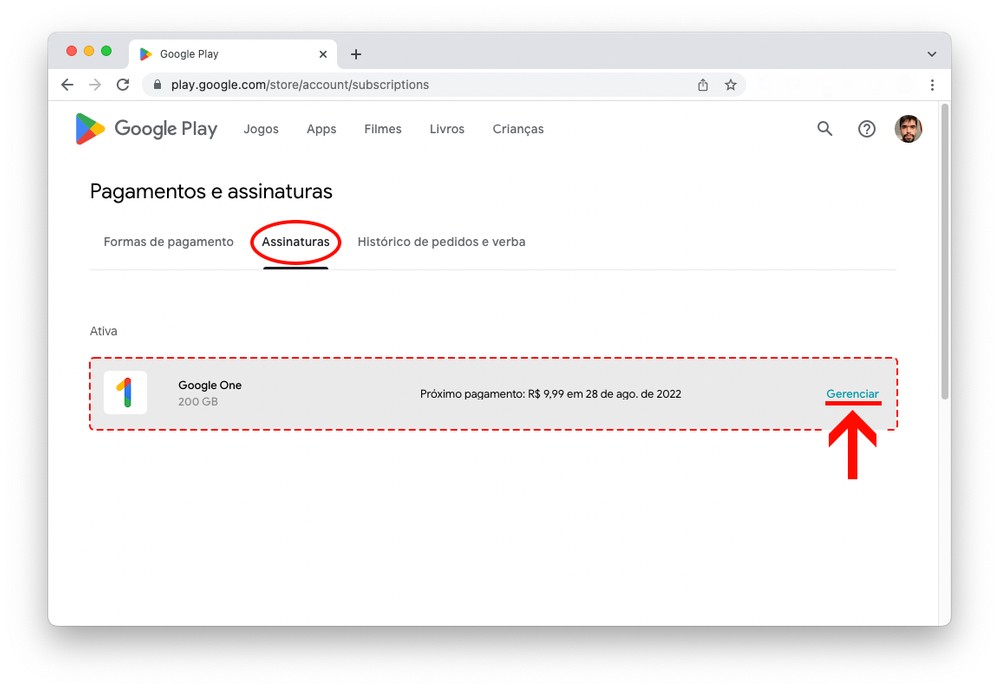Go back to the previous page
Viewport: 1000px width, 690px height.
(67, 85)
